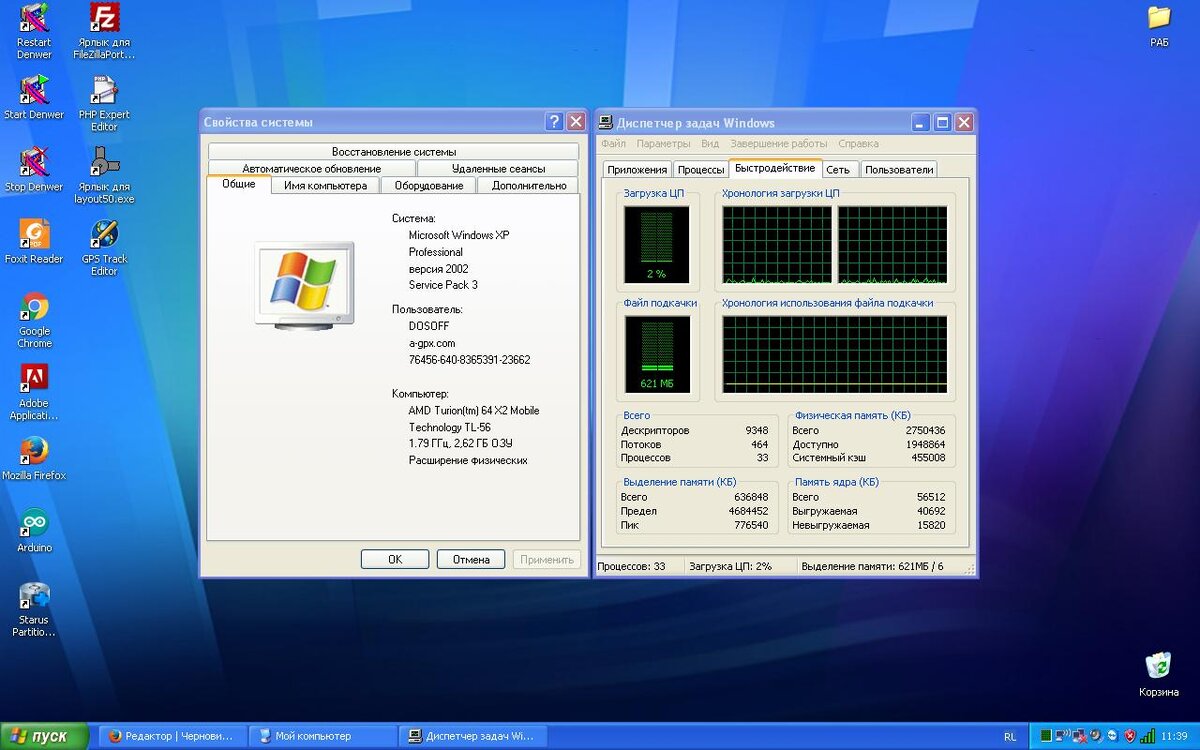1200x750 pixels.
Task: Select the Starus Partition desktop icon
Action: [x=34, y=596]
